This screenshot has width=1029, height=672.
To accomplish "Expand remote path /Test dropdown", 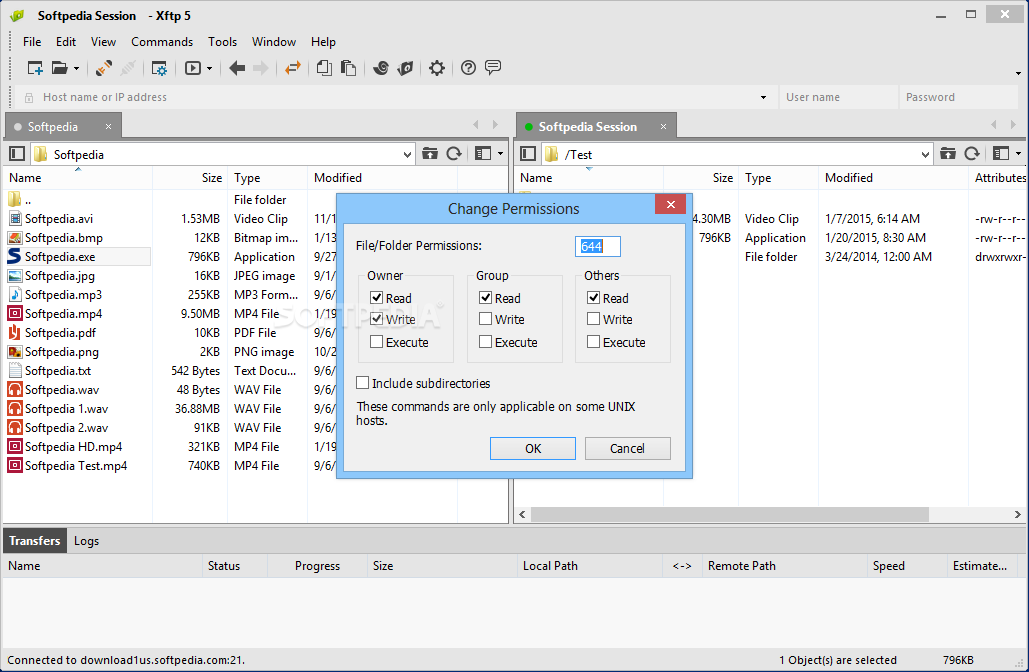I will click(x=925, y=155).
